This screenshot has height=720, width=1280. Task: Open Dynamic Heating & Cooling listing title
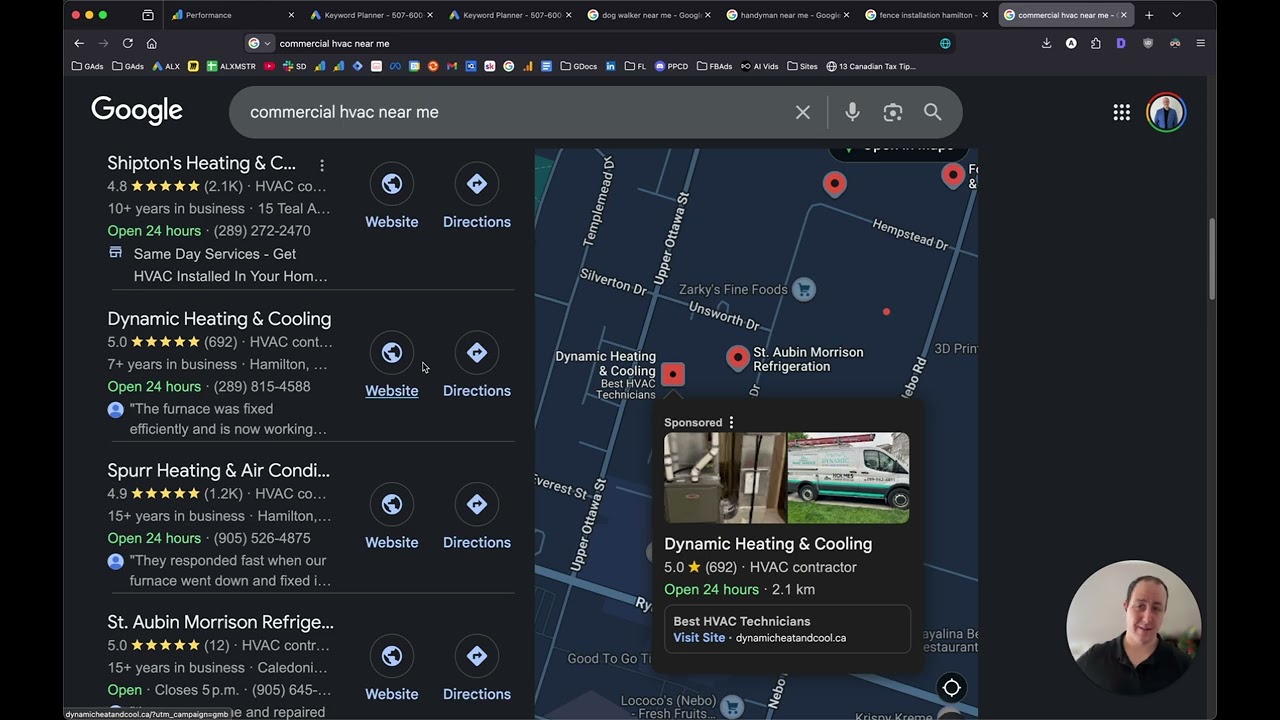coord(219,319)
